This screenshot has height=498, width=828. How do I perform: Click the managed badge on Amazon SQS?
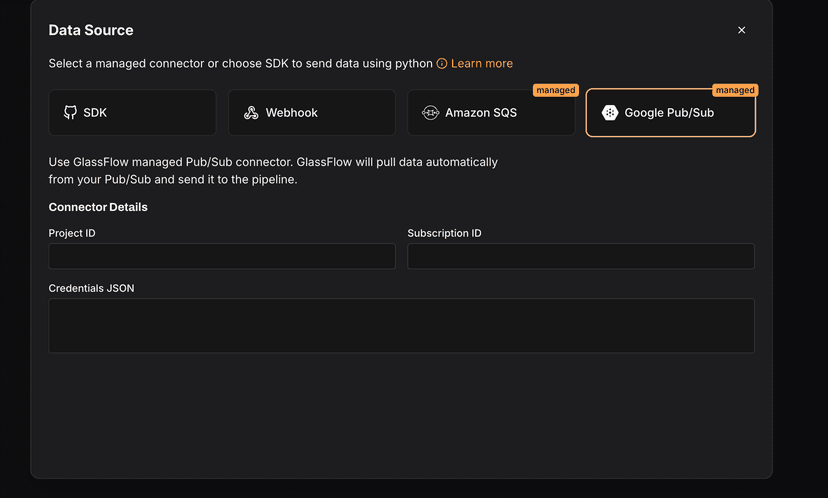click(556, 90)
